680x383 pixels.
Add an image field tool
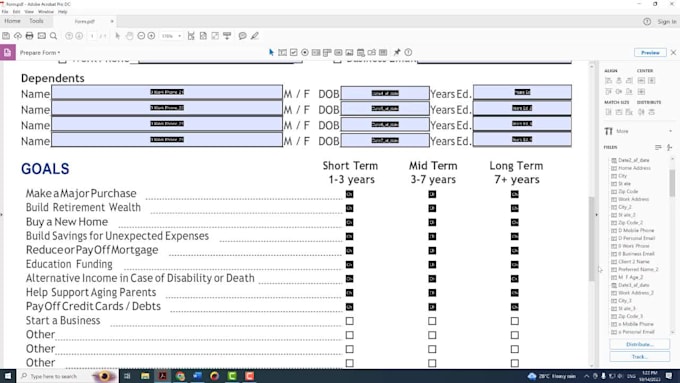tap(350, 52)
